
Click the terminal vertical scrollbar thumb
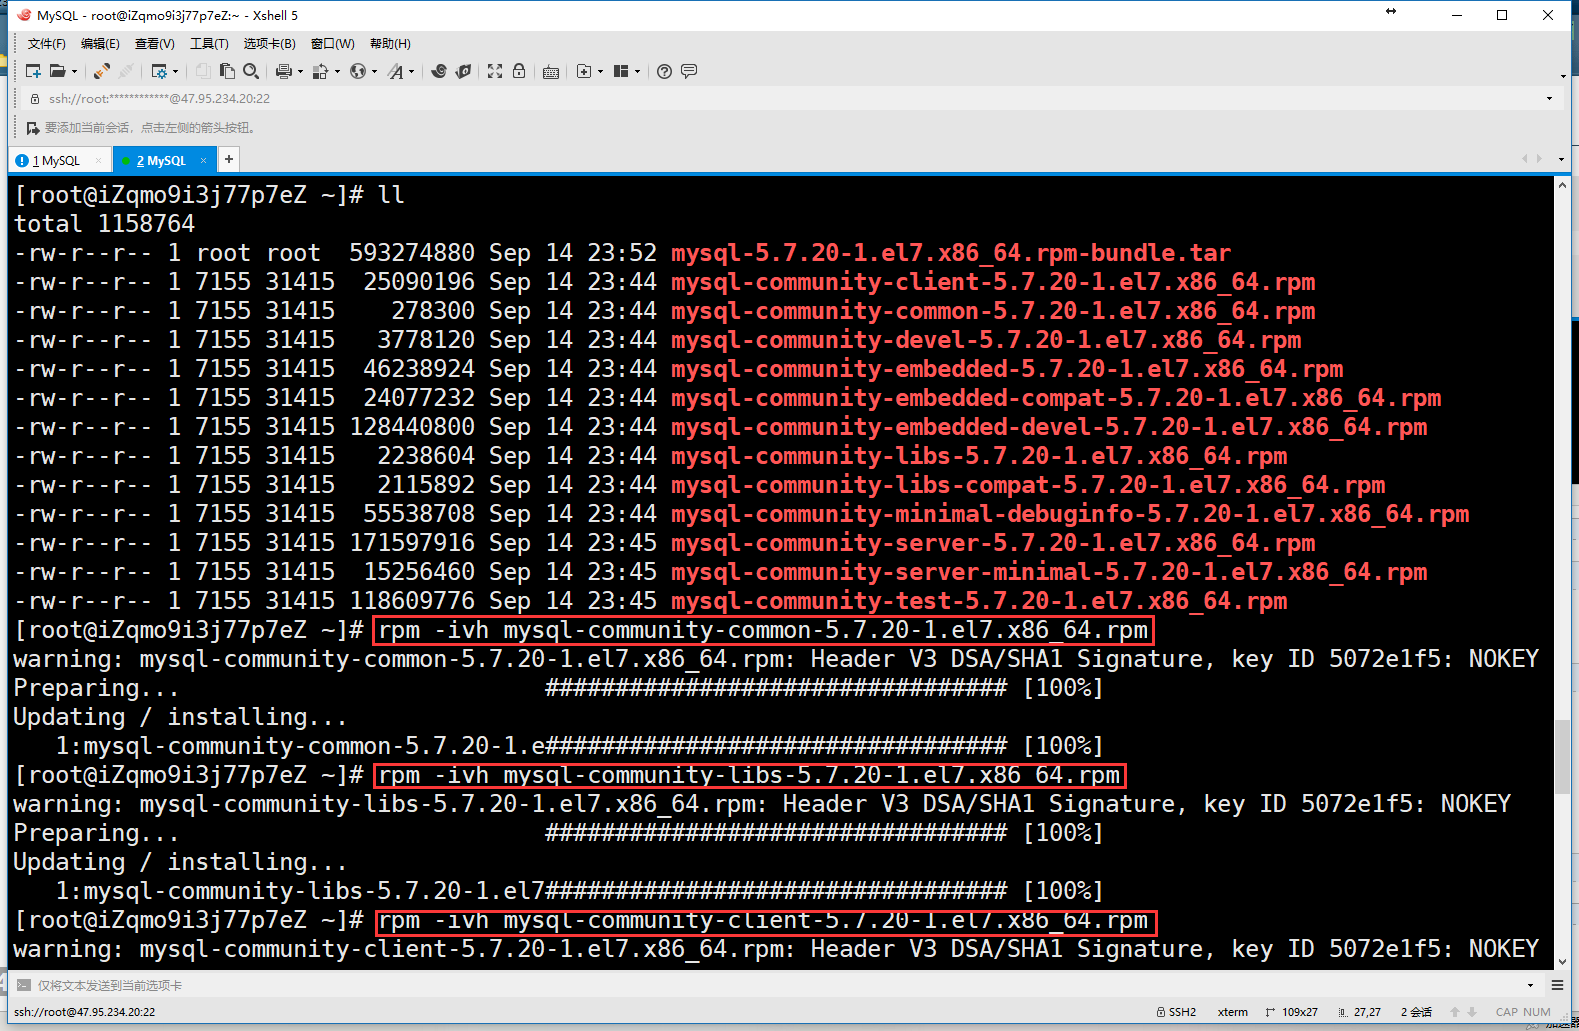tap(1562, 757)
